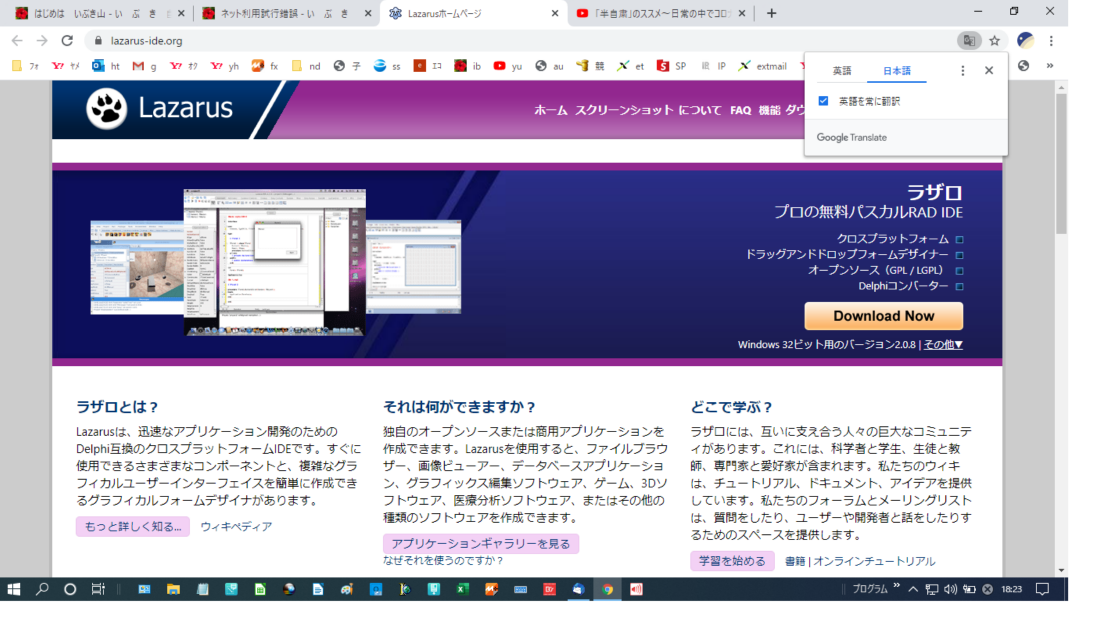Open the '機能' navigation item
1093x618 pixels.
pos(770,110)
